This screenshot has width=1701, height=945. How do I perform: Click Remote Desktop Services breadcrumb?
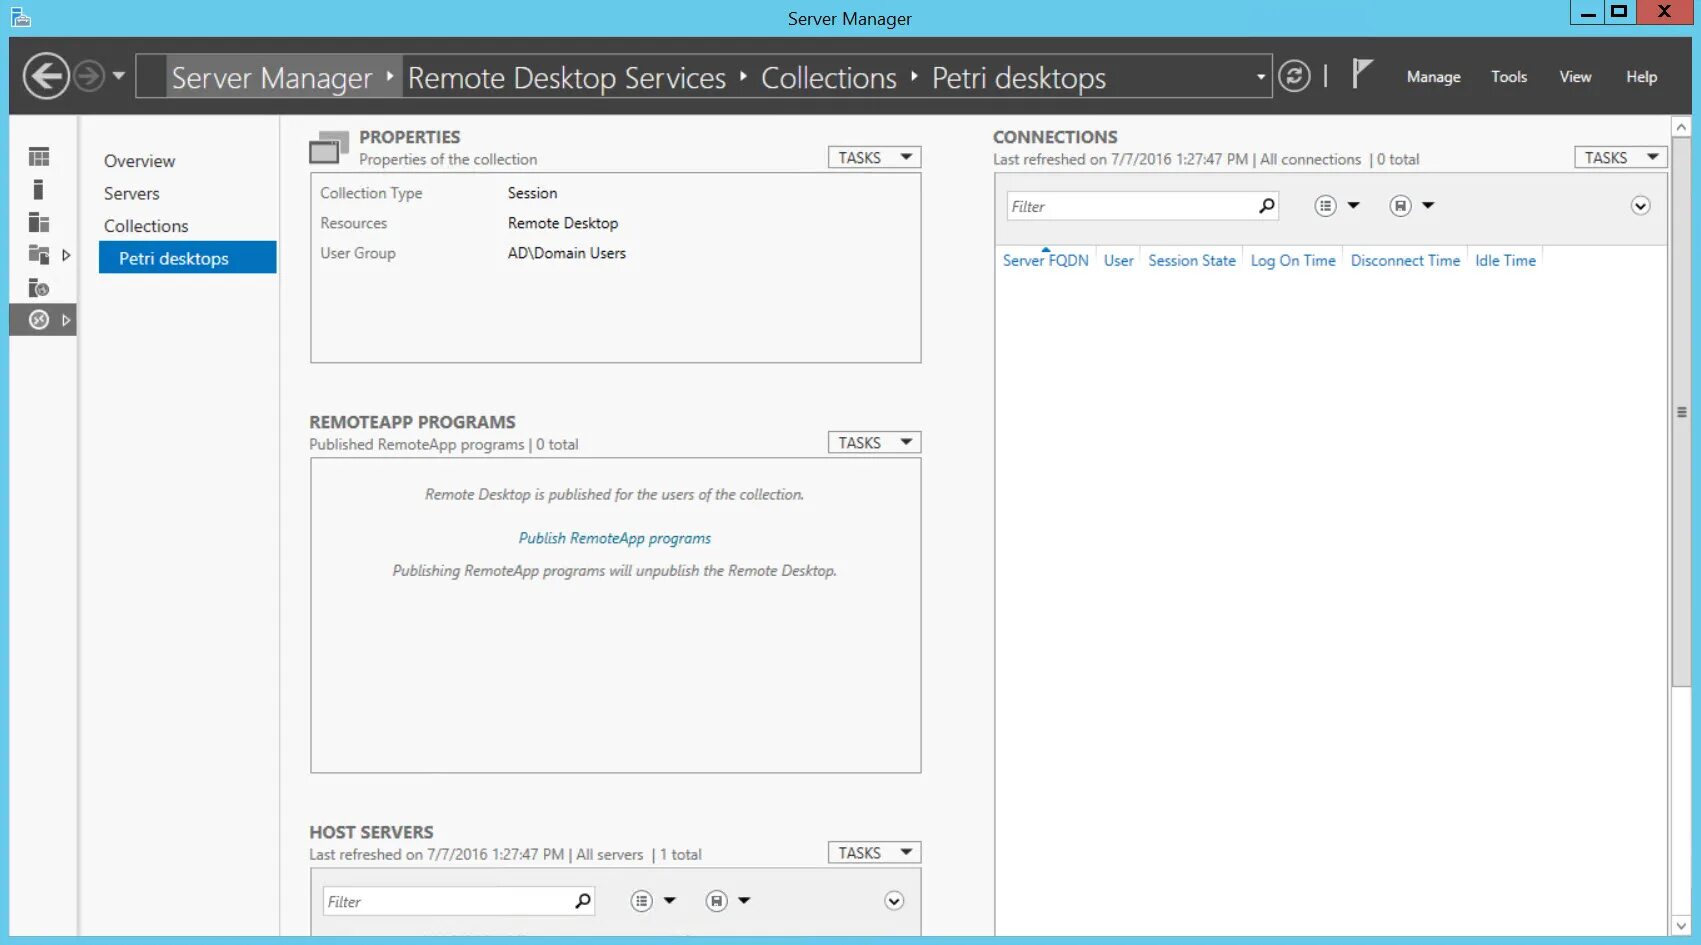566,77
